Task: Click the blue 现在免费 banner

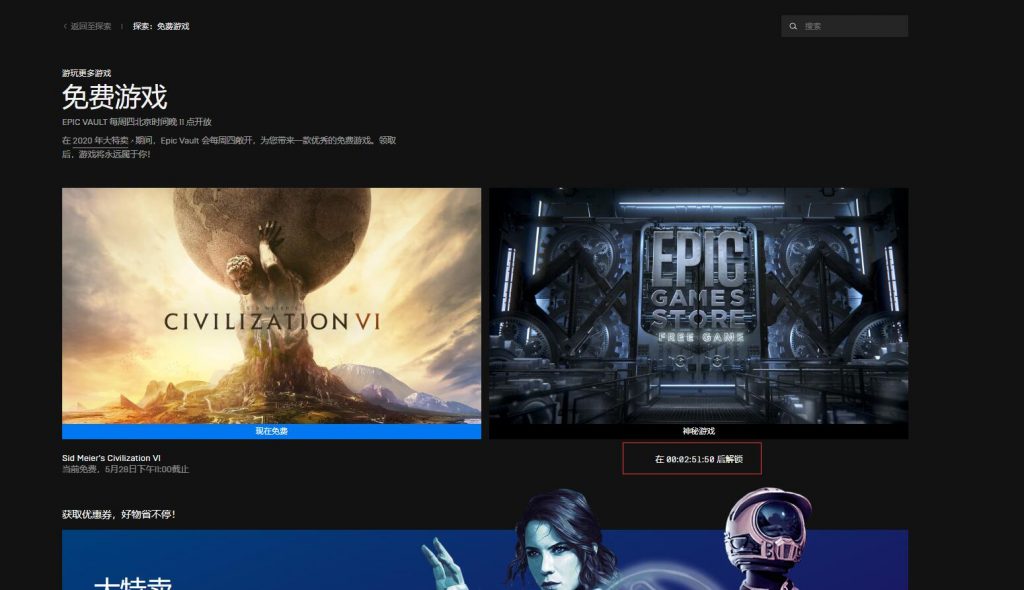Action: (272, 431)
